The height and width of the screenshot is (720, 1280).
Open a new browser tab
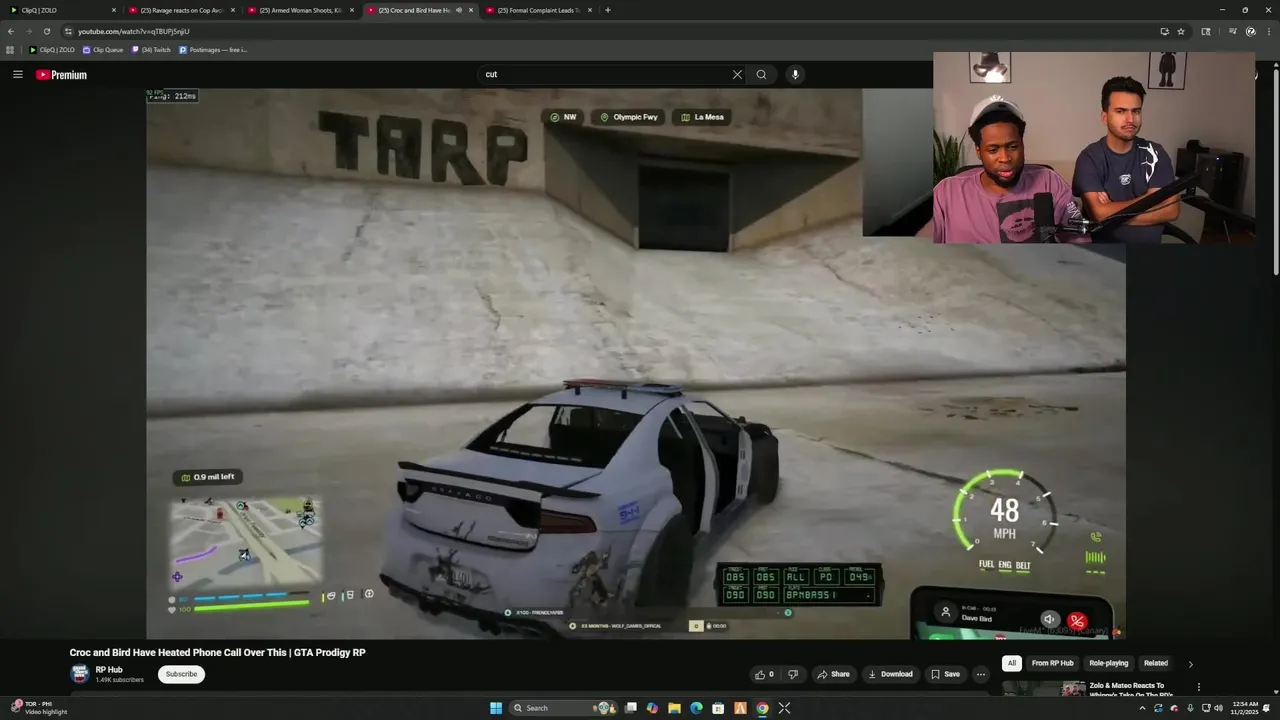click(608, 10)
